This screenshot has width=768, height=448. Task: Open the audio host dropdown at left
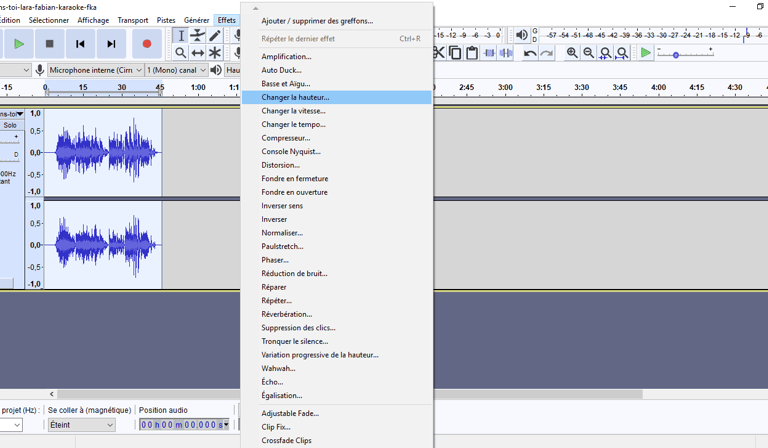pyautogui.click(x=16, y=70)
